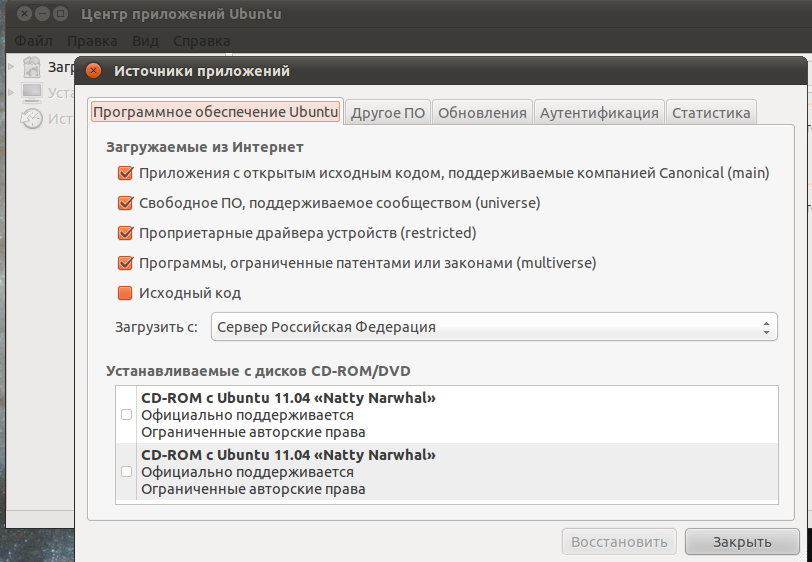Switch to the Другое ПО tab
Viewport: 812px width, 562px height.
(388, 113)
